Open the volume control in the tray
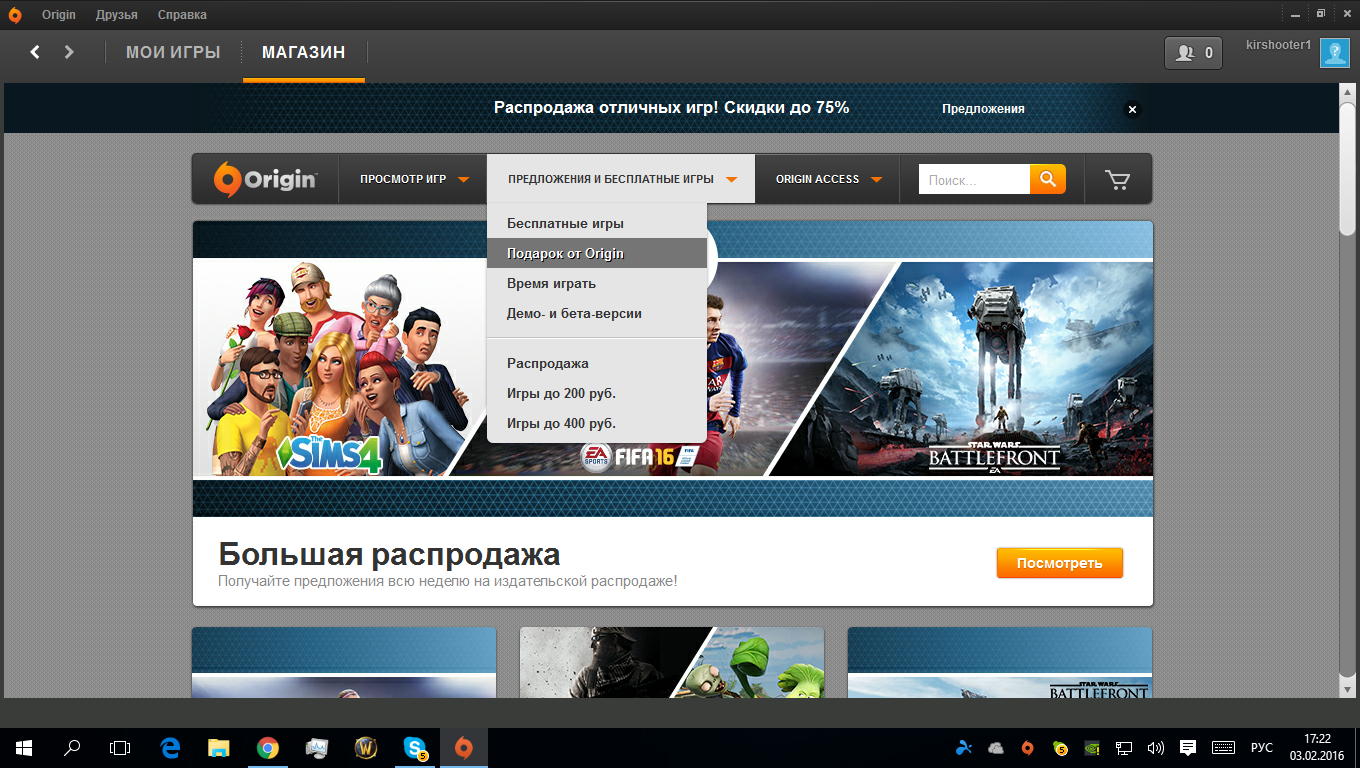The image size is (1360, 768). click(x=1156, y=747)
